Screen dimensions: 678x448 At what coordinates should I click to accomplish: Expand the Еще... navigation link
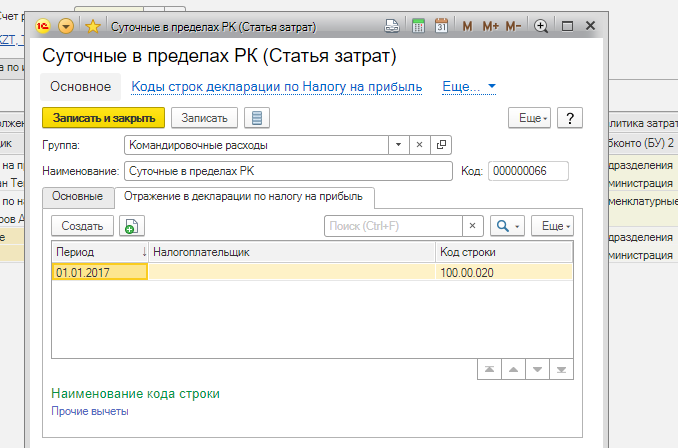tap(469, 86)
